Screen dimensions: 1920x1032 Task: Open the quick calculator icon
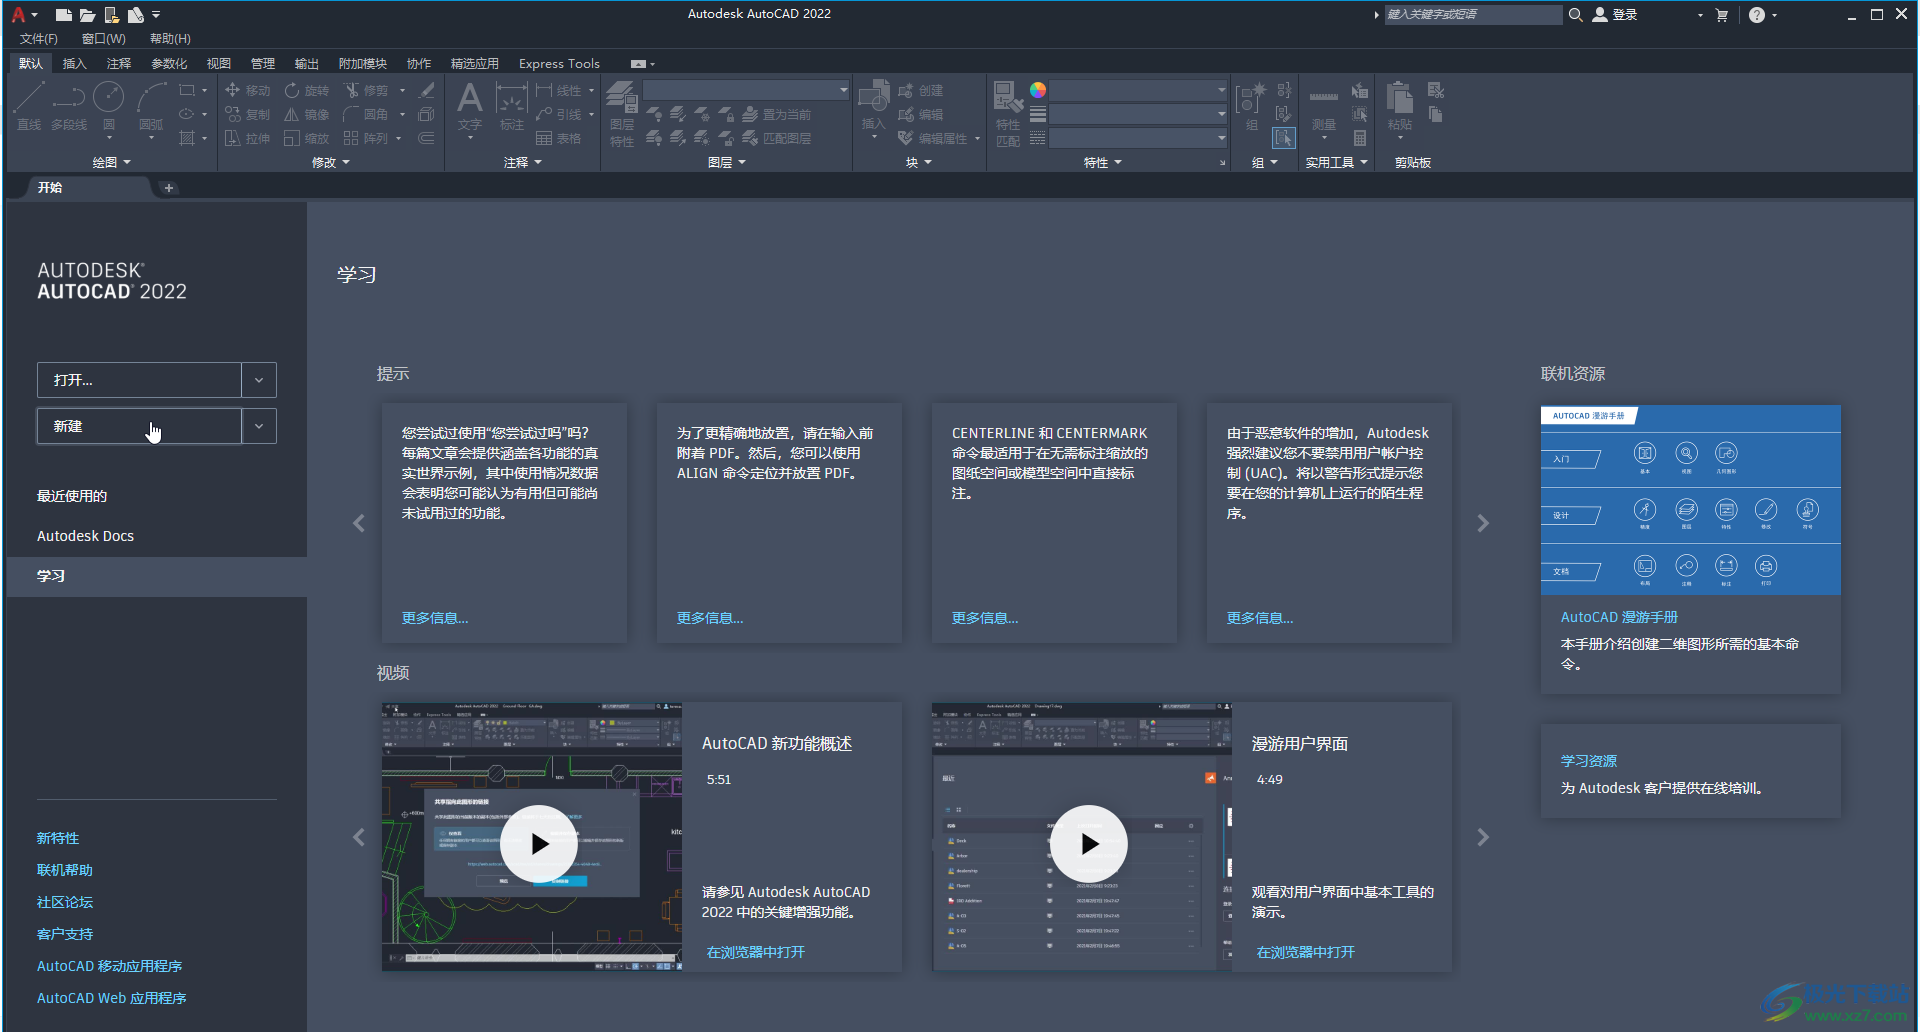[1360, 138]
